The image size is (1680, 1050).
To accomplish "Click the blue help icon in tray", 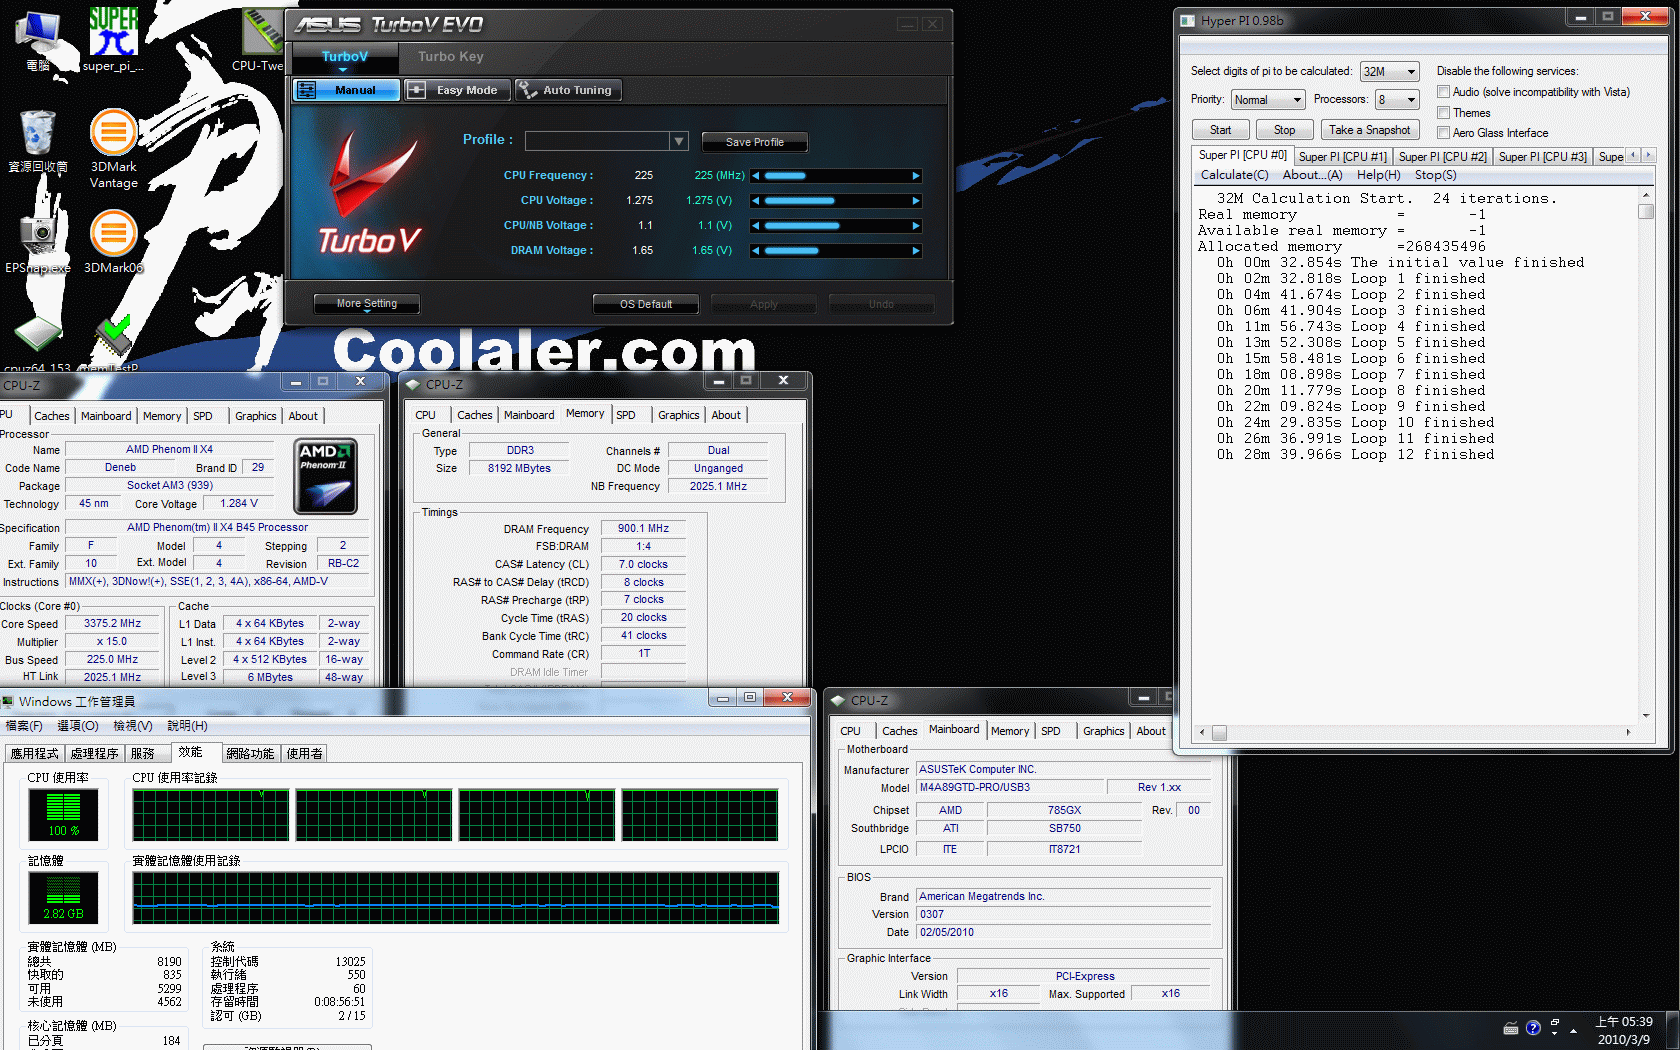I will (1533, 1028).
